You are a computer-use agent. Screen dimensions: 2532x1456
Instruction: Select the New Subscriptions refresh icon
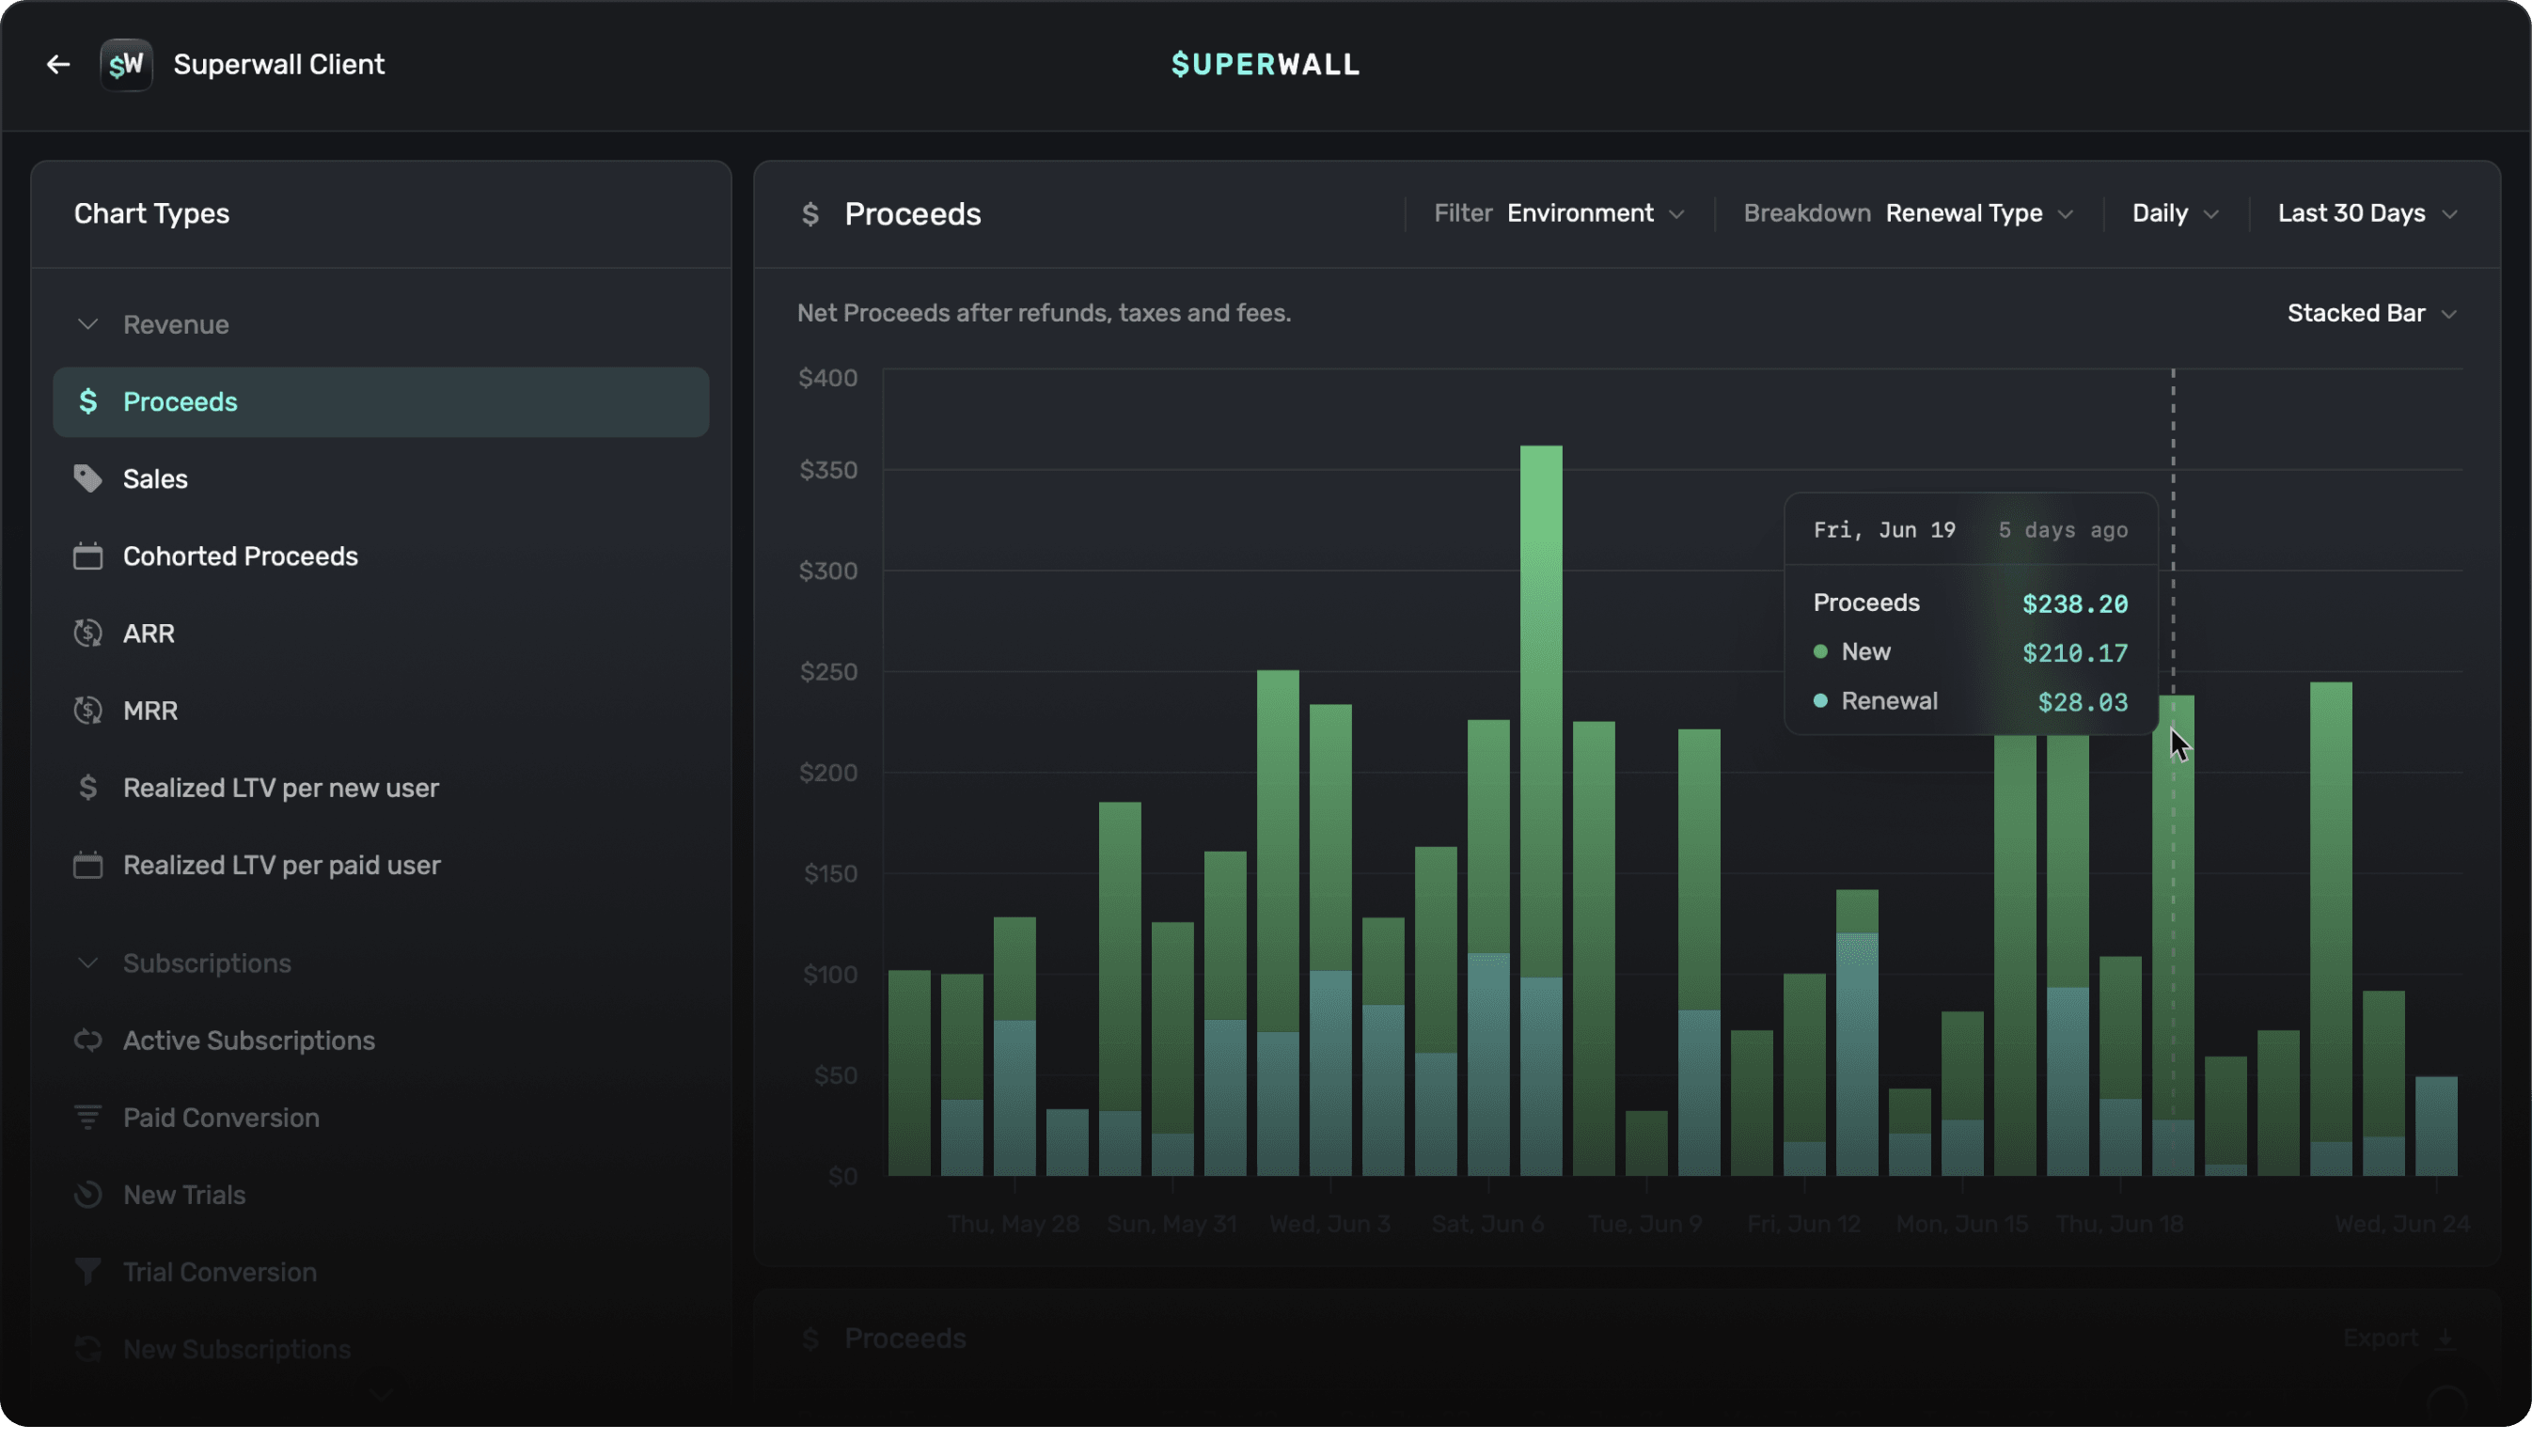pos(88,1349)
